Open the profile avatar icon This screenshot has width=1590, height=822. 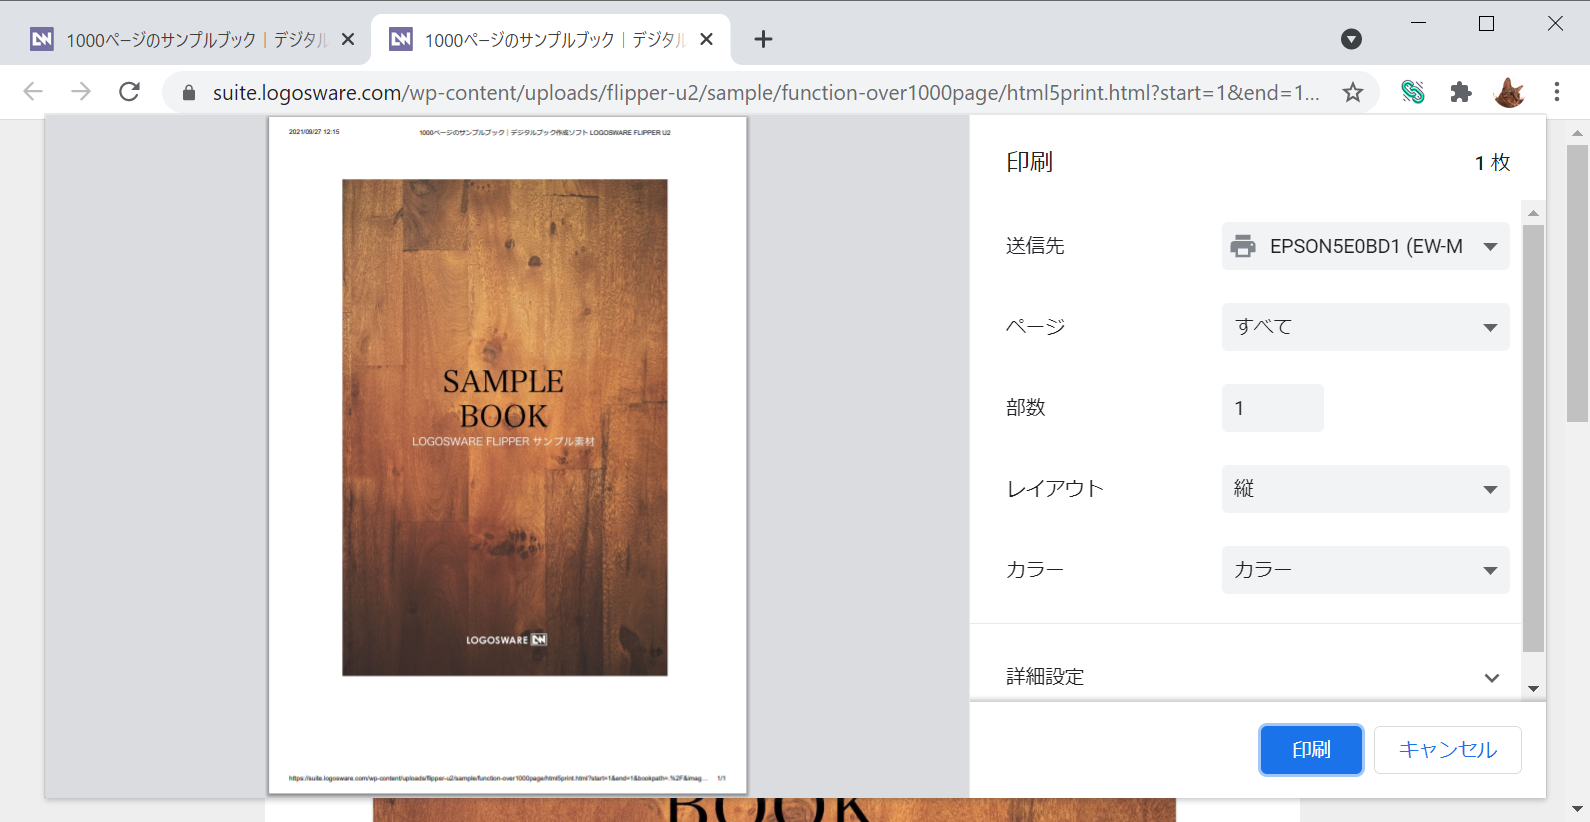click(1509, 93)
